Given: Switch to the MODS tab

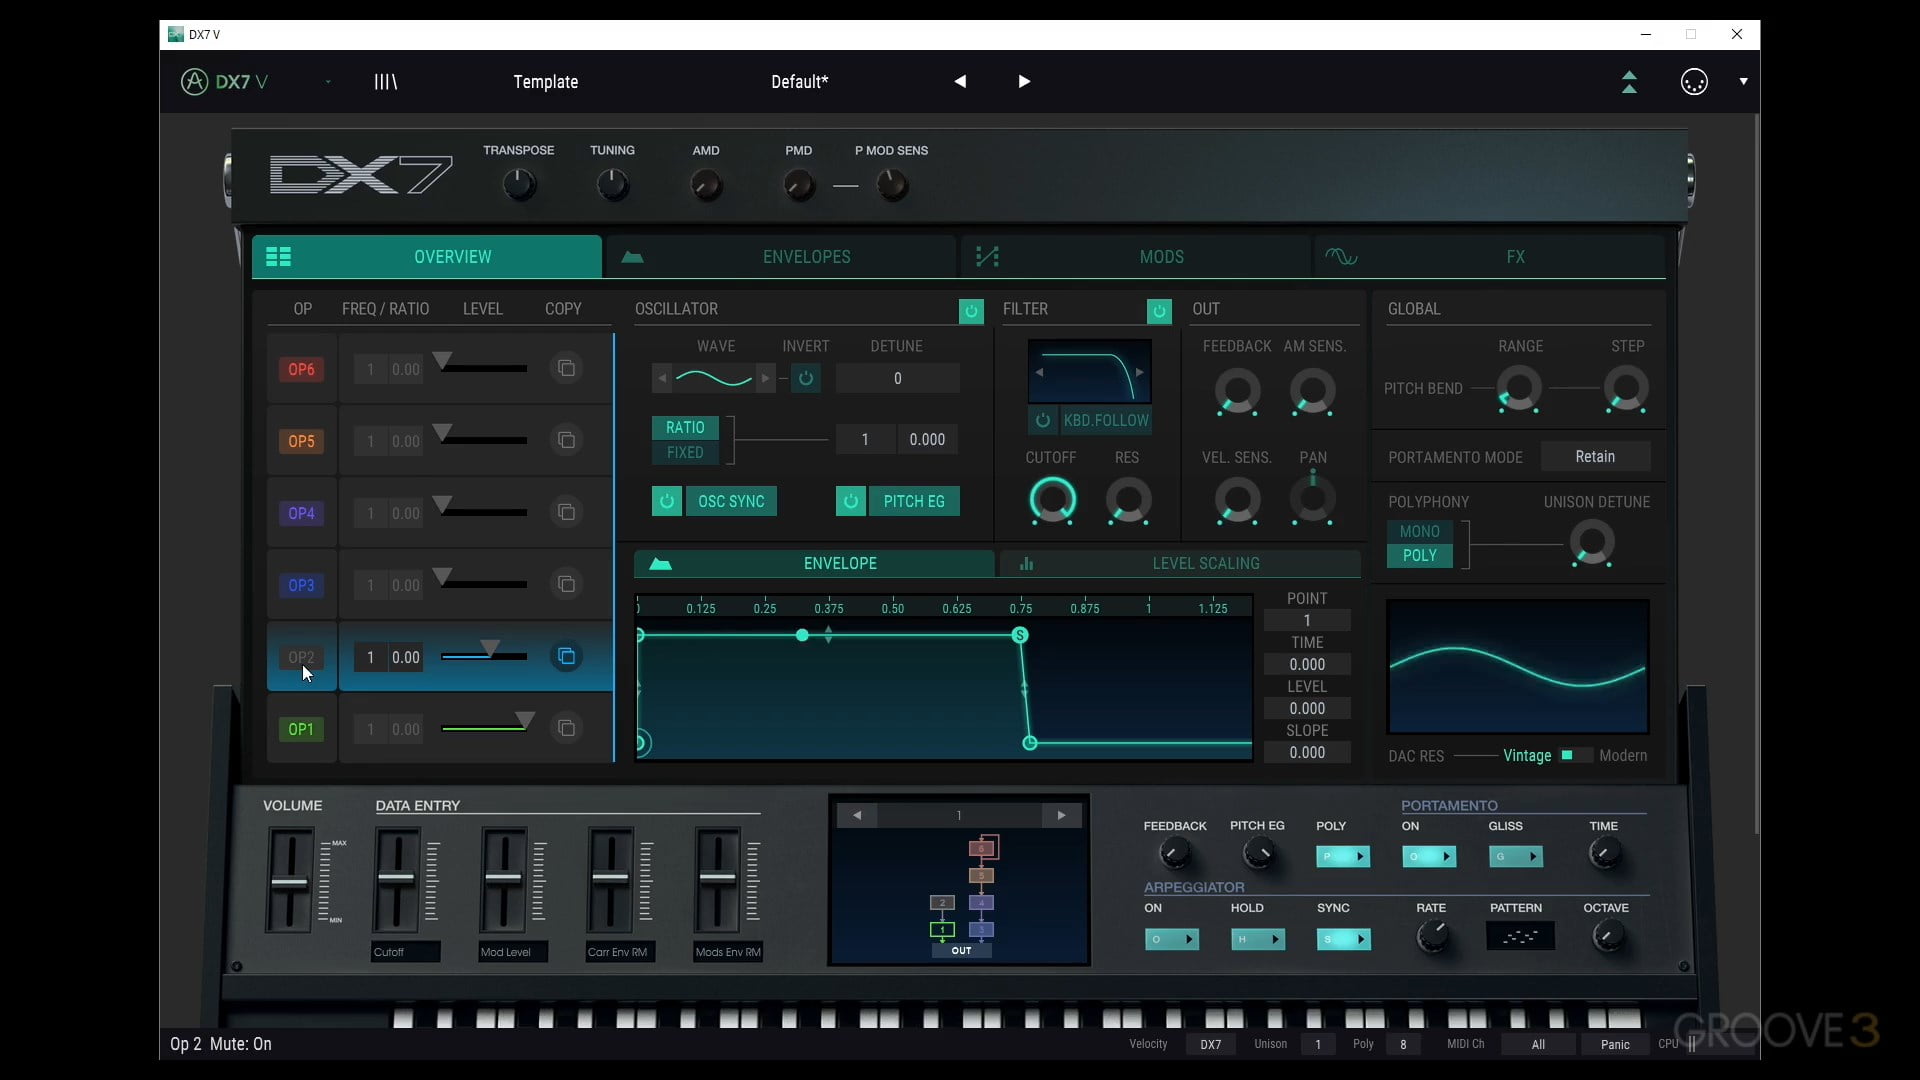Looking at the screenshot, I should pyautogui.click(x=1136, y=257).
